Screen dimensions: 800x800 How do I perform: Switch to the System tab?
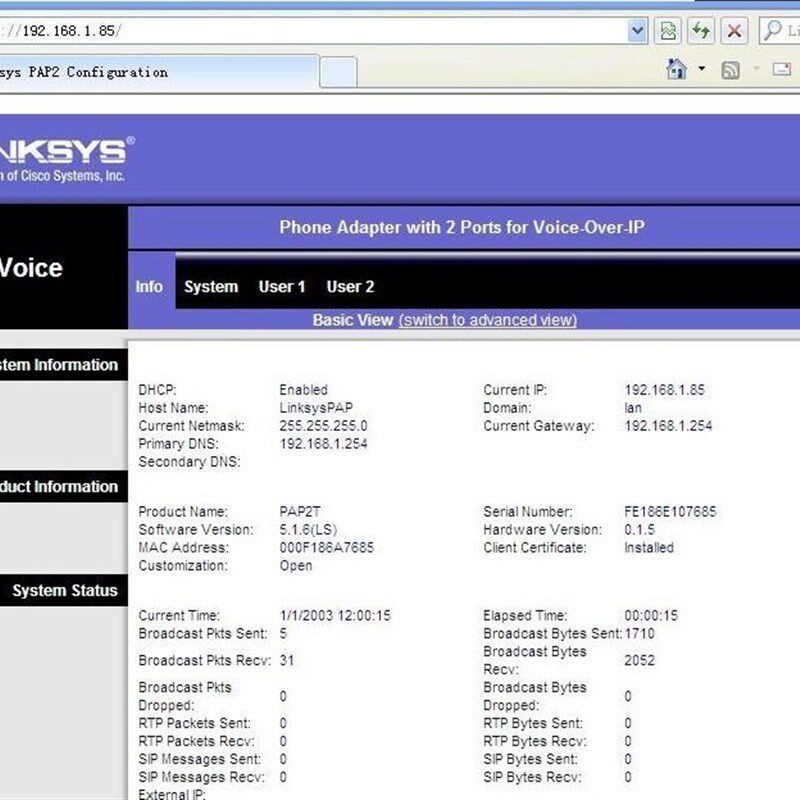[x=210, y=287]
